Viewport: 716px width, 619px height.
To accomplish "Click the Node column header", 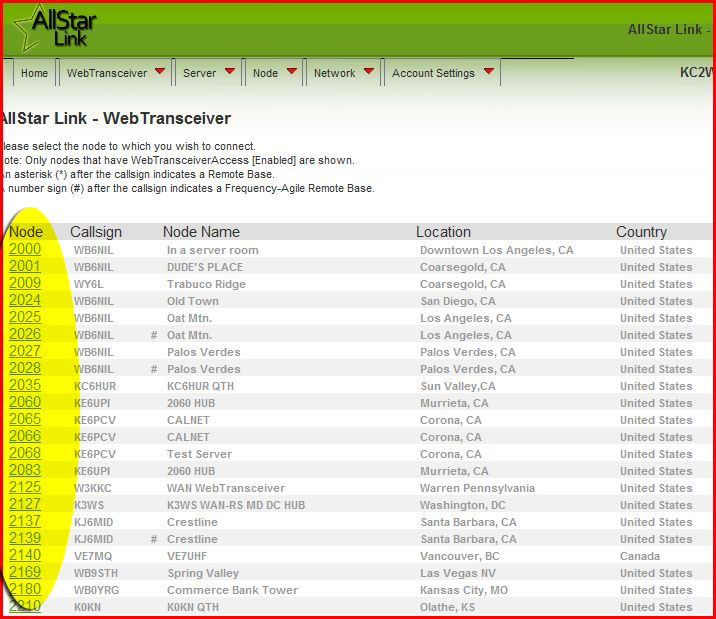I will point(26,232).
